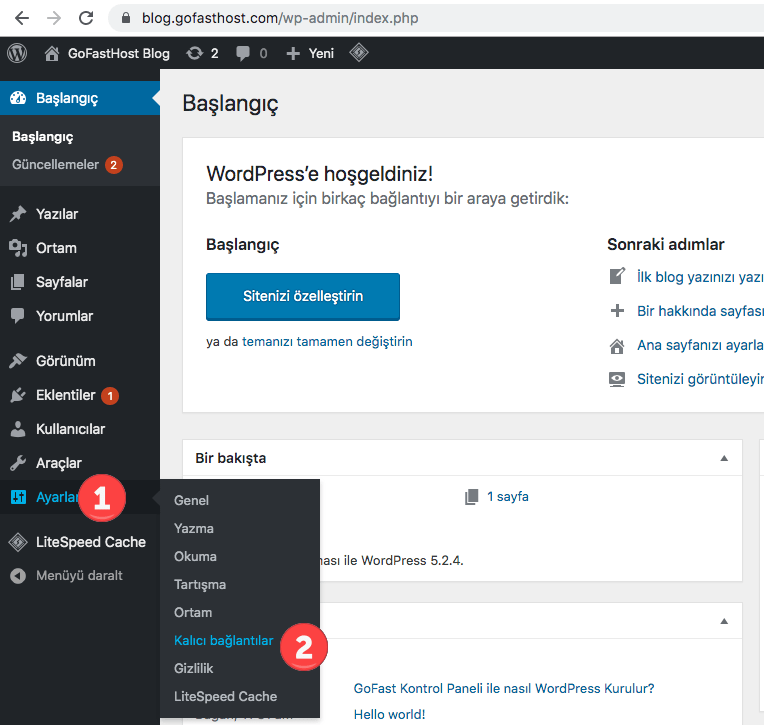Open the Başlangıç submenu item
This screenshot has width=764, height=725.
click(x=43, y=136)
